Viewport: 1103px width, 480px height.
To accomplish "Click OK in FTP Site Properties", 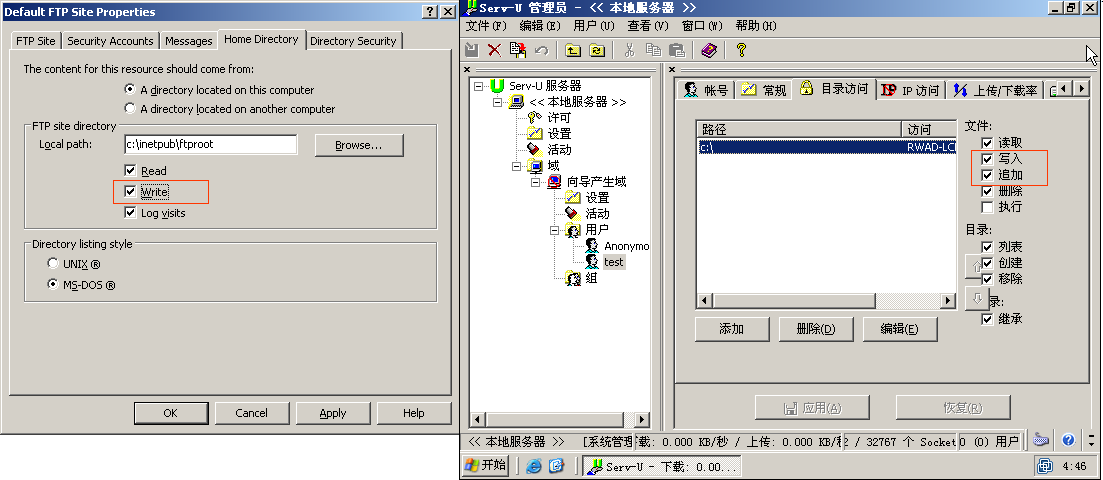I will (x=170, y=413).
